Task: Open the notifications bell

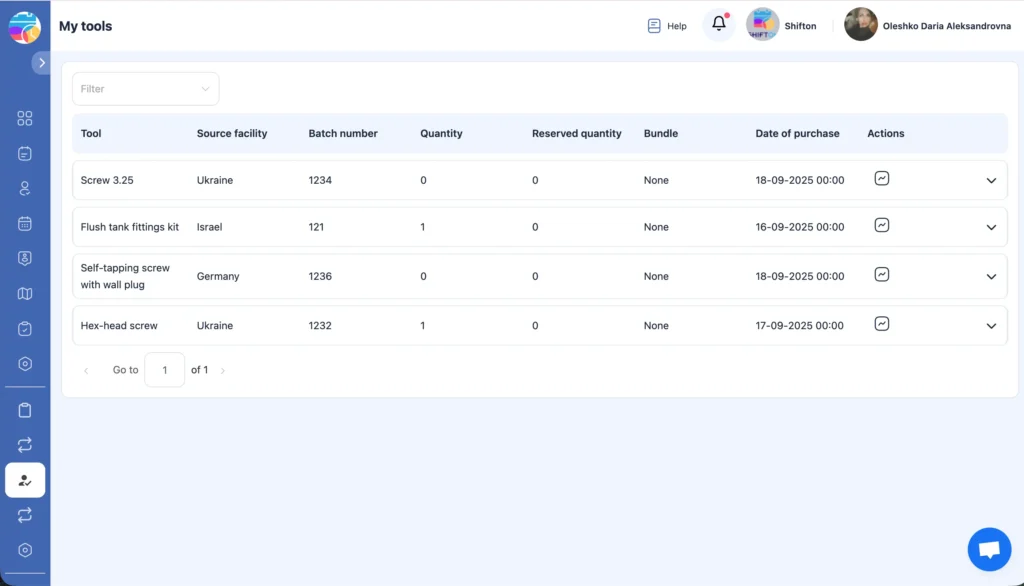Action: (x=718, y=24)
